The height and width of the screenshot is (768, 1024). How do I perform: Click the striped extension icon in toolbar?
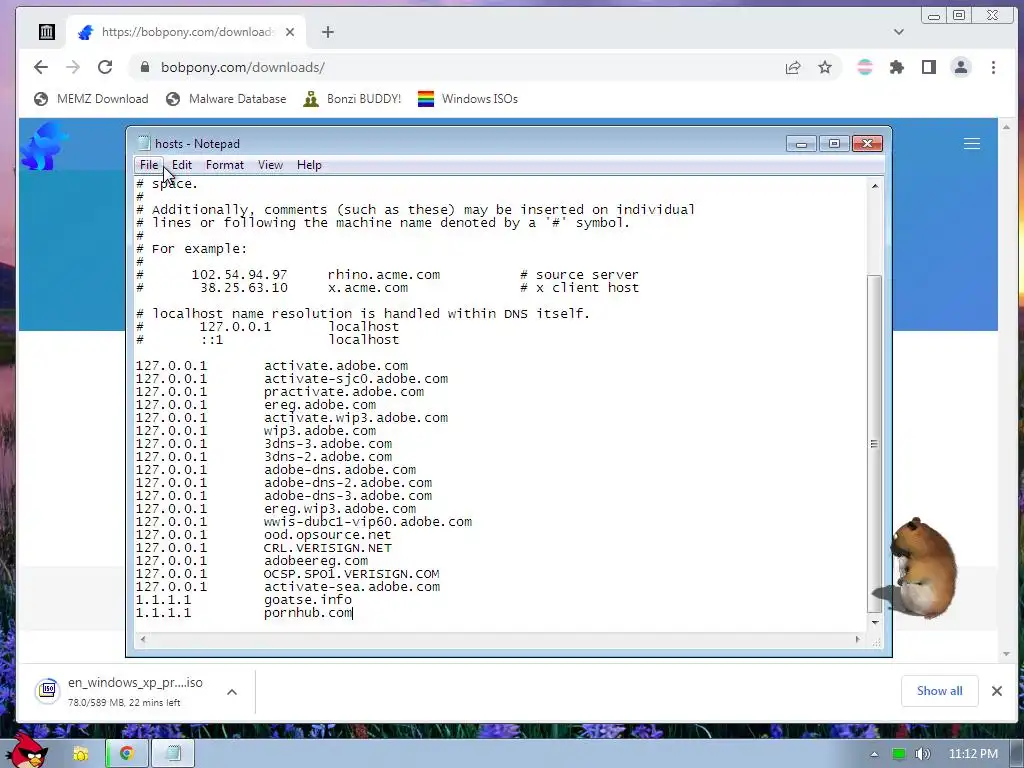pos(865,67)
